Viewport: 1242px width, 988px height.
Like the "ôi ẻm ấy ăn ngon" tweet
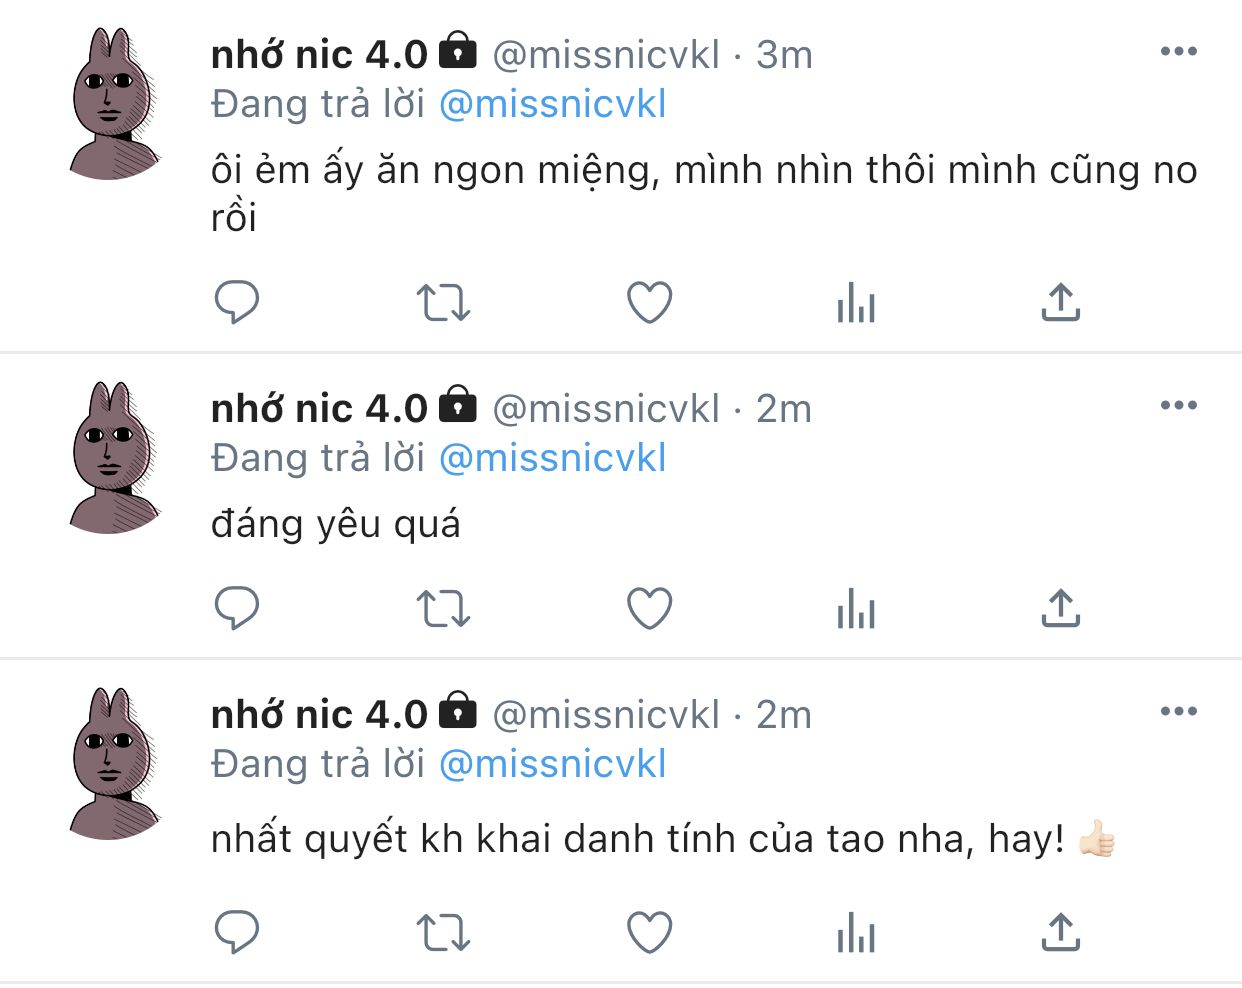click(x=649, y=302)
